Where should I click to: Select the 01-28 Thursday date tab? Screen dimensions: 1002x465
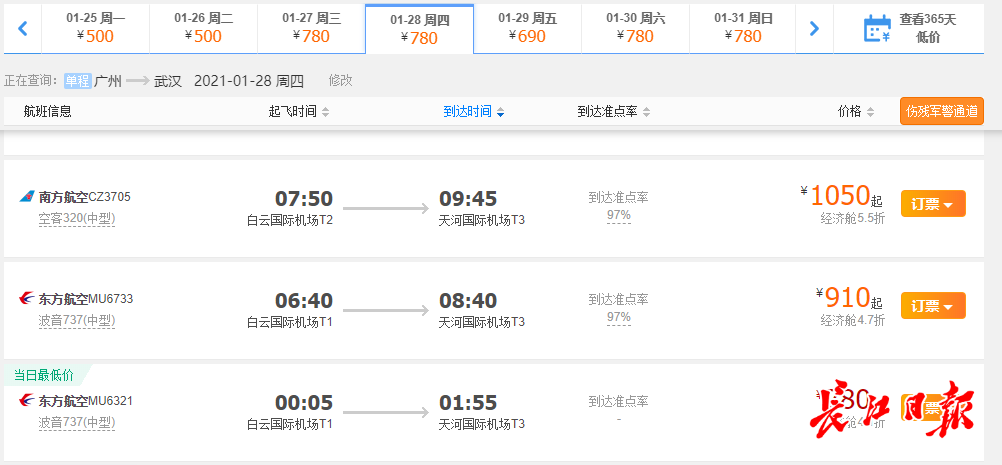pos(420,29)
